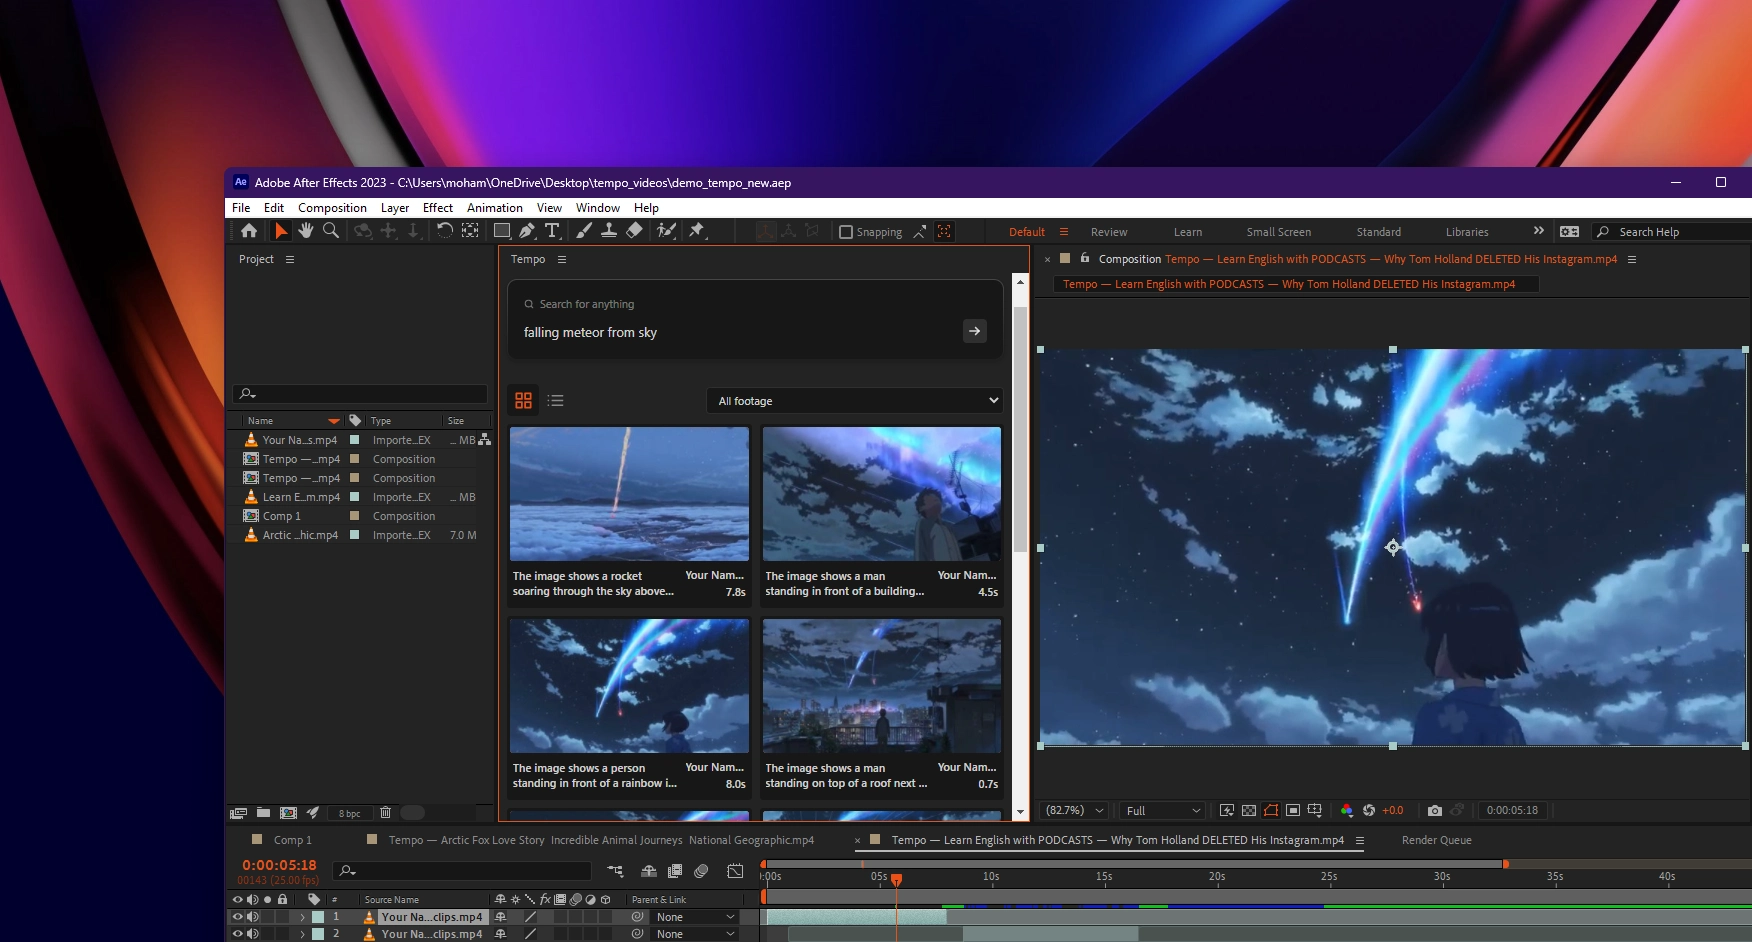This screenshot has width=1752, height=942.
Task: Select the Puppet Pin tool
Action: (697, 231)
